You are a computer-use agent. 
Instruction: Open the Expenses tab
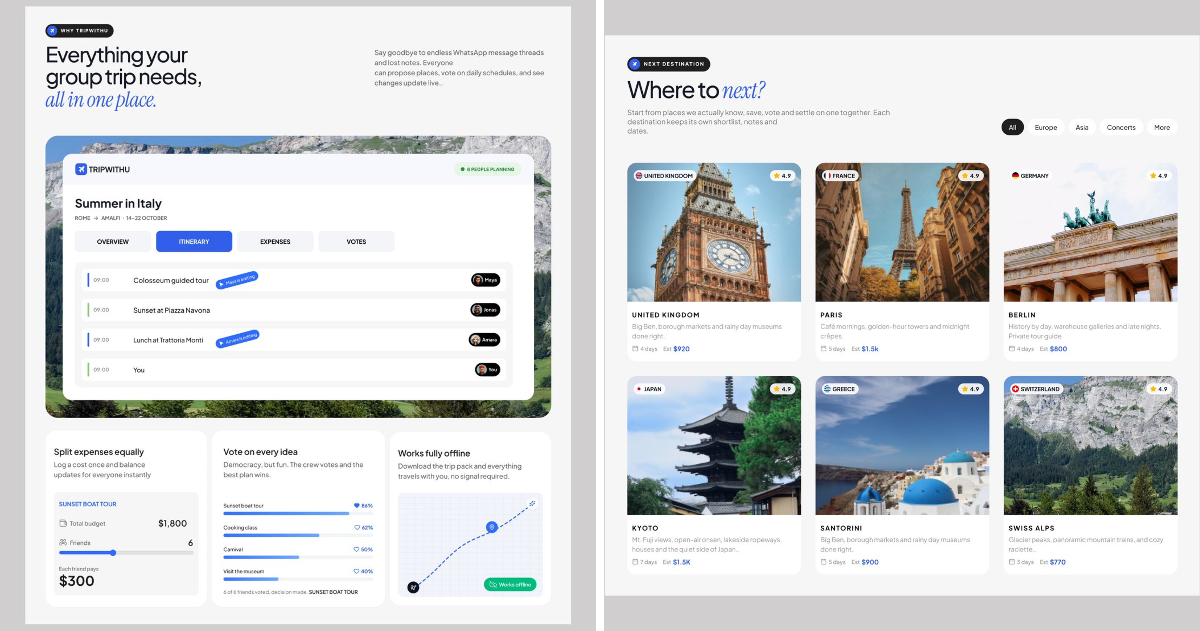click(275, 241)
